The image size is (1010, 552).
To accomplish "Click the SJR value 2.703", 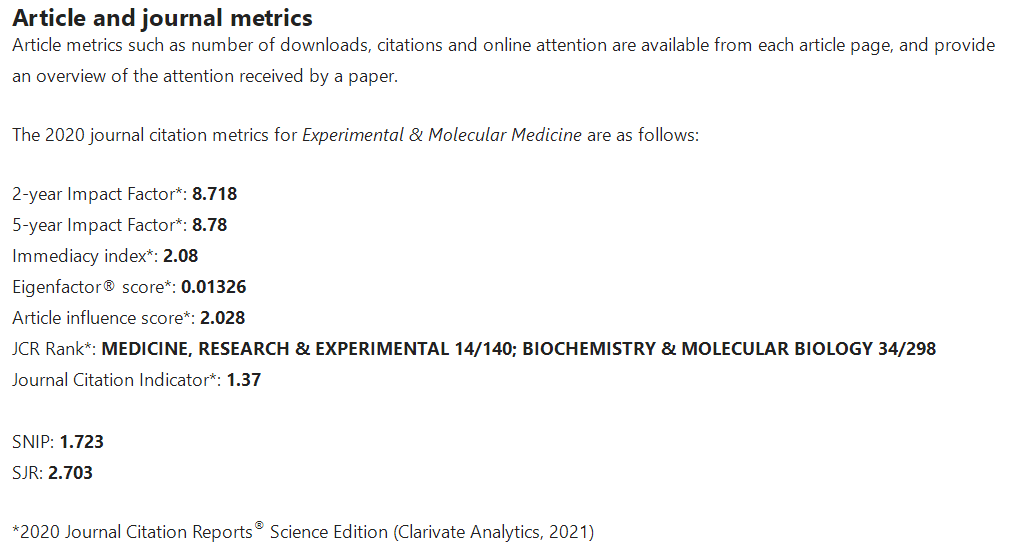I will click(x=70, y=472).
